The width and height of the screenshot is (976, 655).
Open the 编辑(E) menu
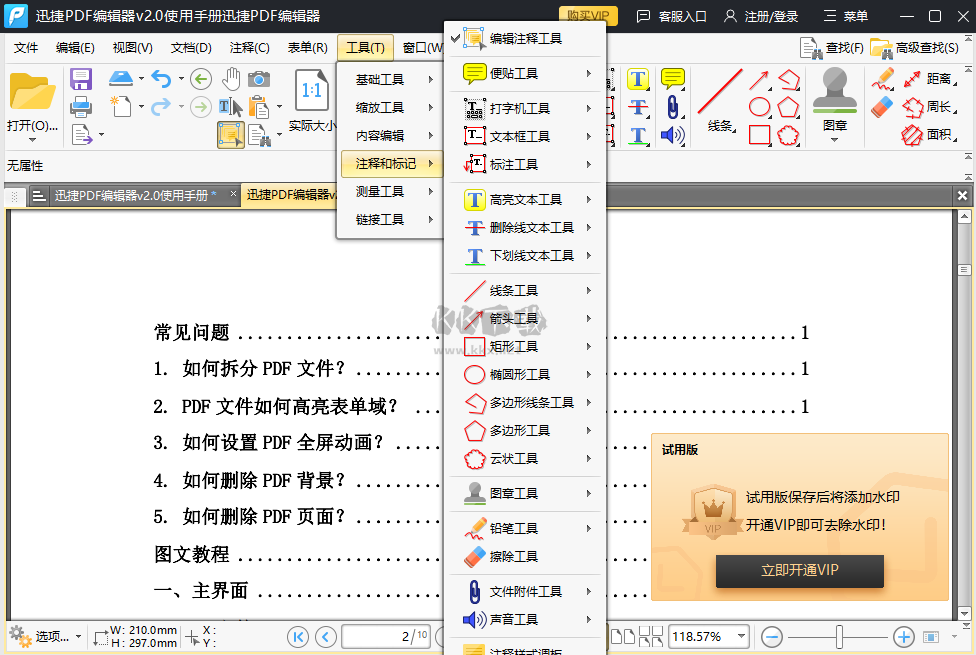(75, 47)
